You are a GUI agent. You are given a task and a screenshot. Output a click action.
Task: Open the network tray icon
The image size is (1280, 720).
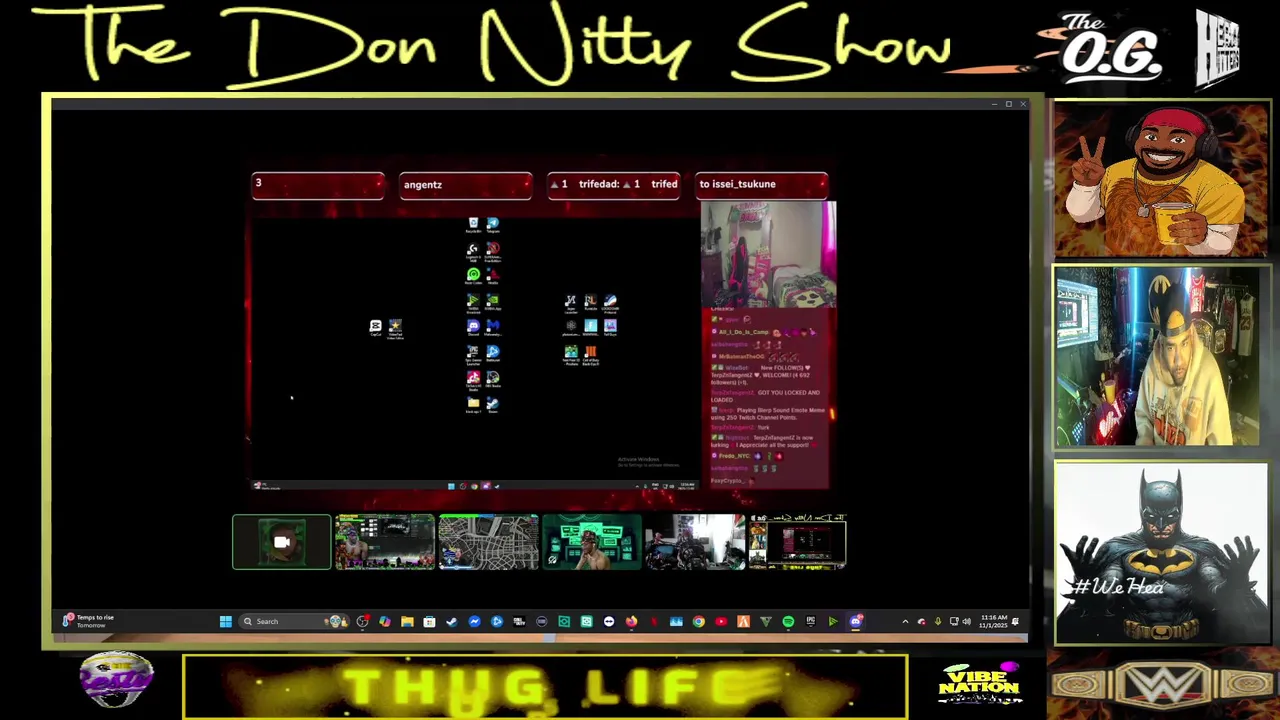coord(954,621)
